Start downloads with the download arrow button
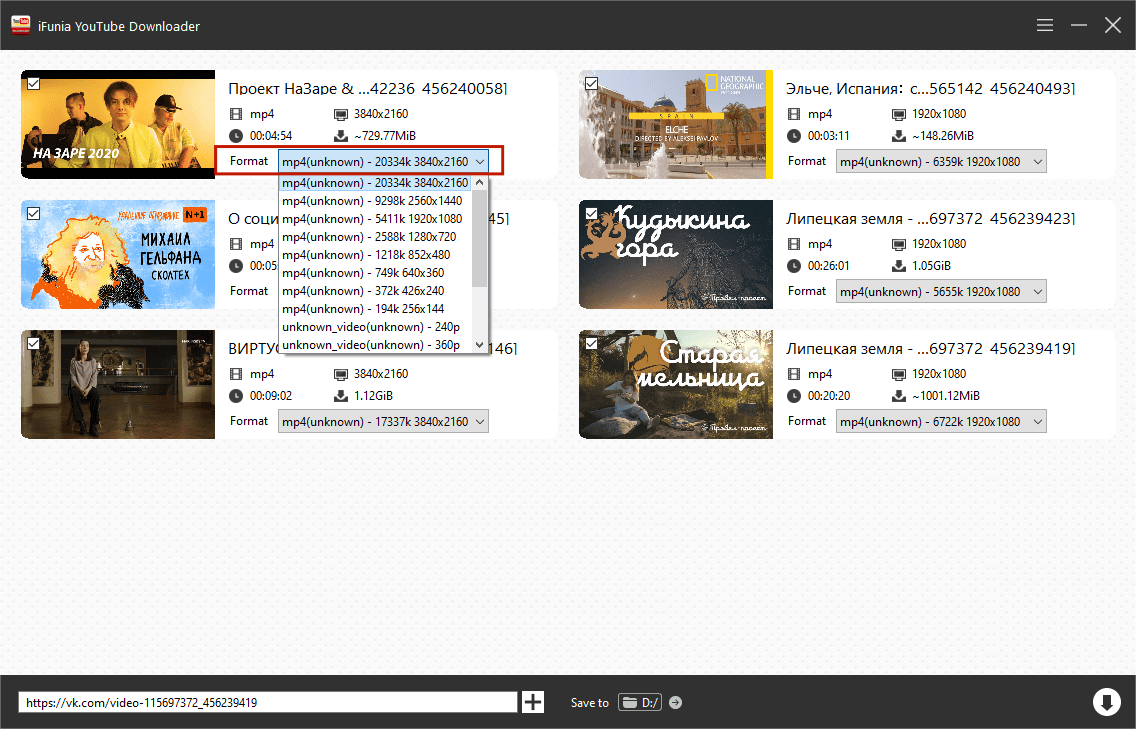Screen dimensions: 1136x729 [x=1106, y=702]
